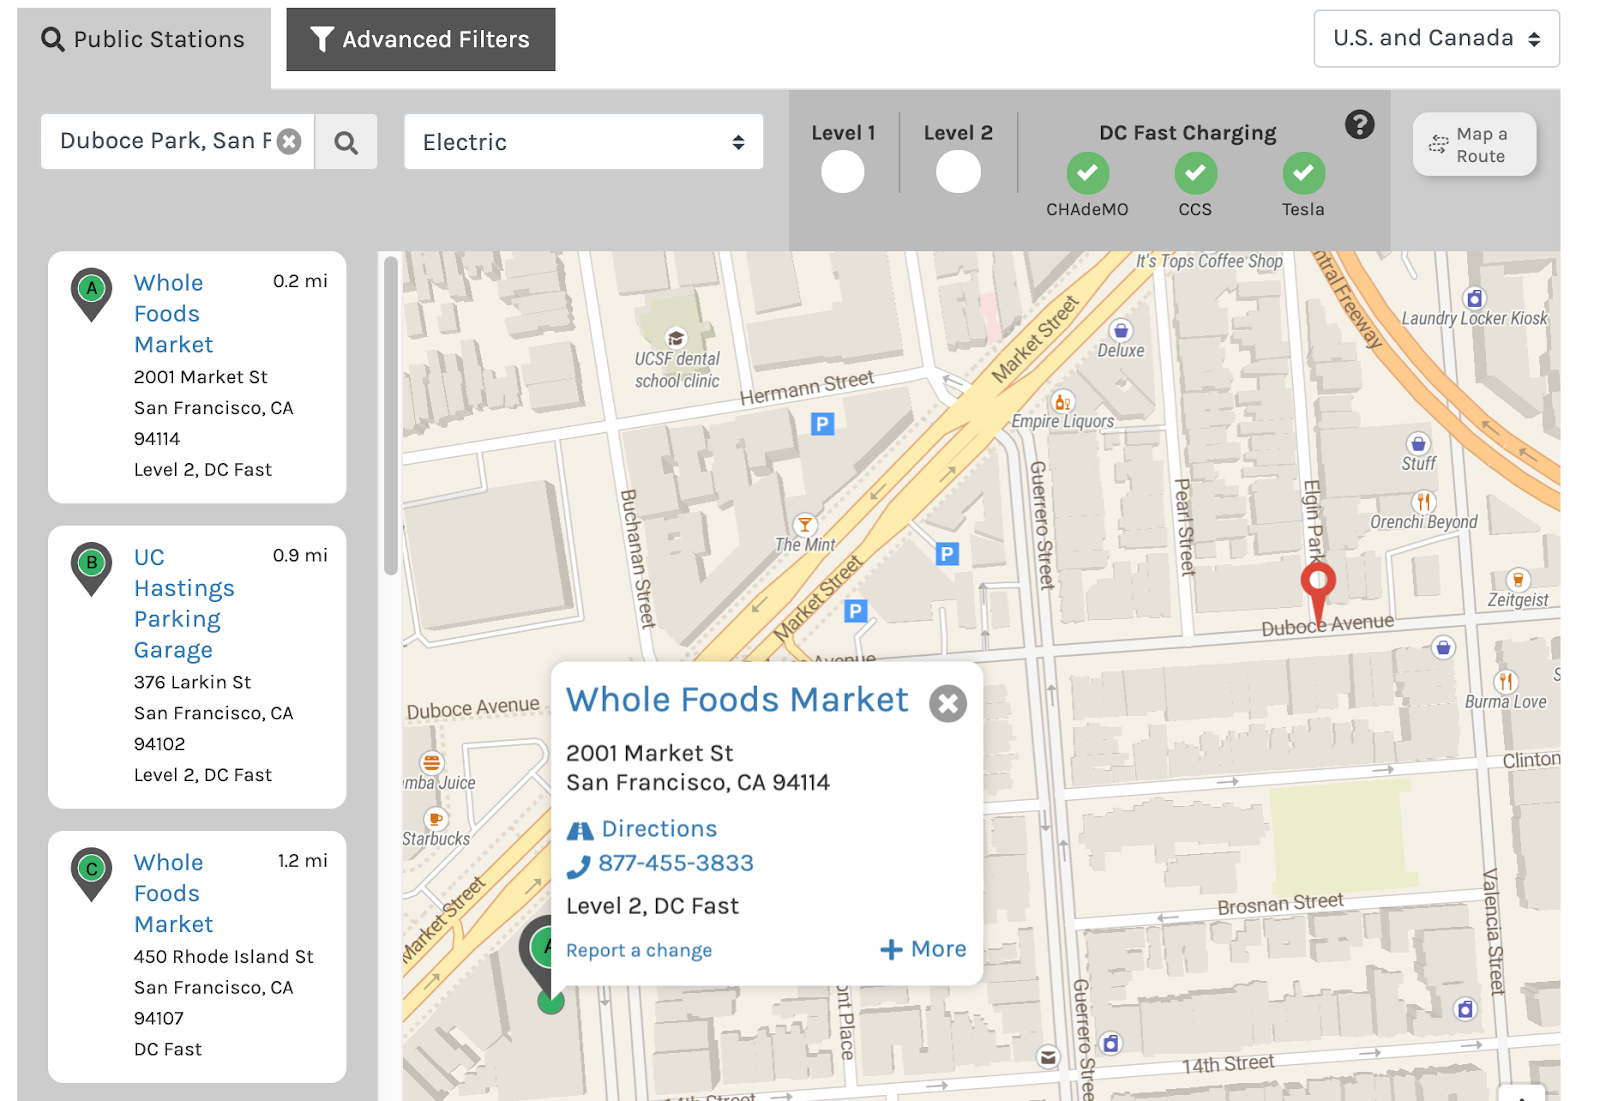Click The Mint bar icon on map
The height and width of the screenshot is (1101, 1600).
point(805,524)
